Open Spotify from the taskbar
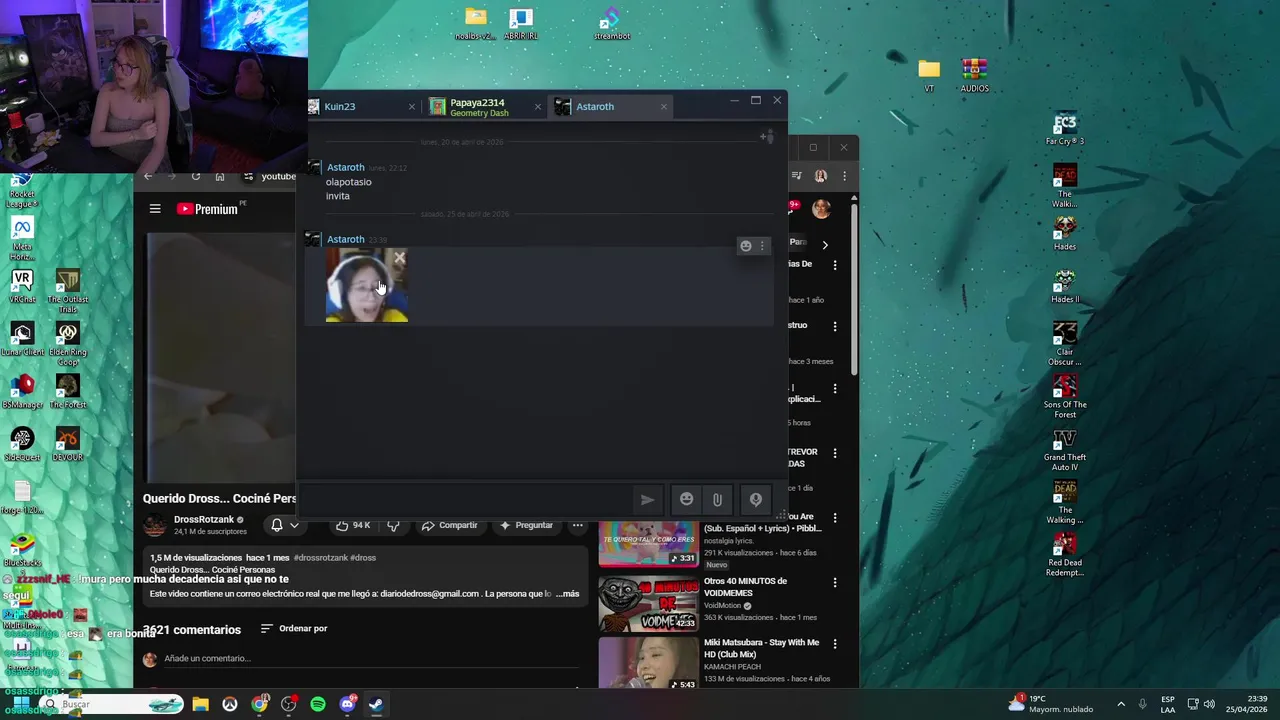This screenshot has height=720, width=1280. (x=318, y=704)
